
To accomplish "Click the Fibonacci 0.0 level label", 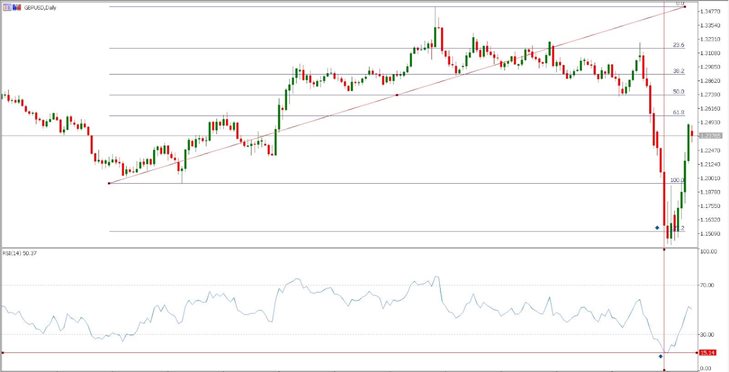I will [680, 3].
